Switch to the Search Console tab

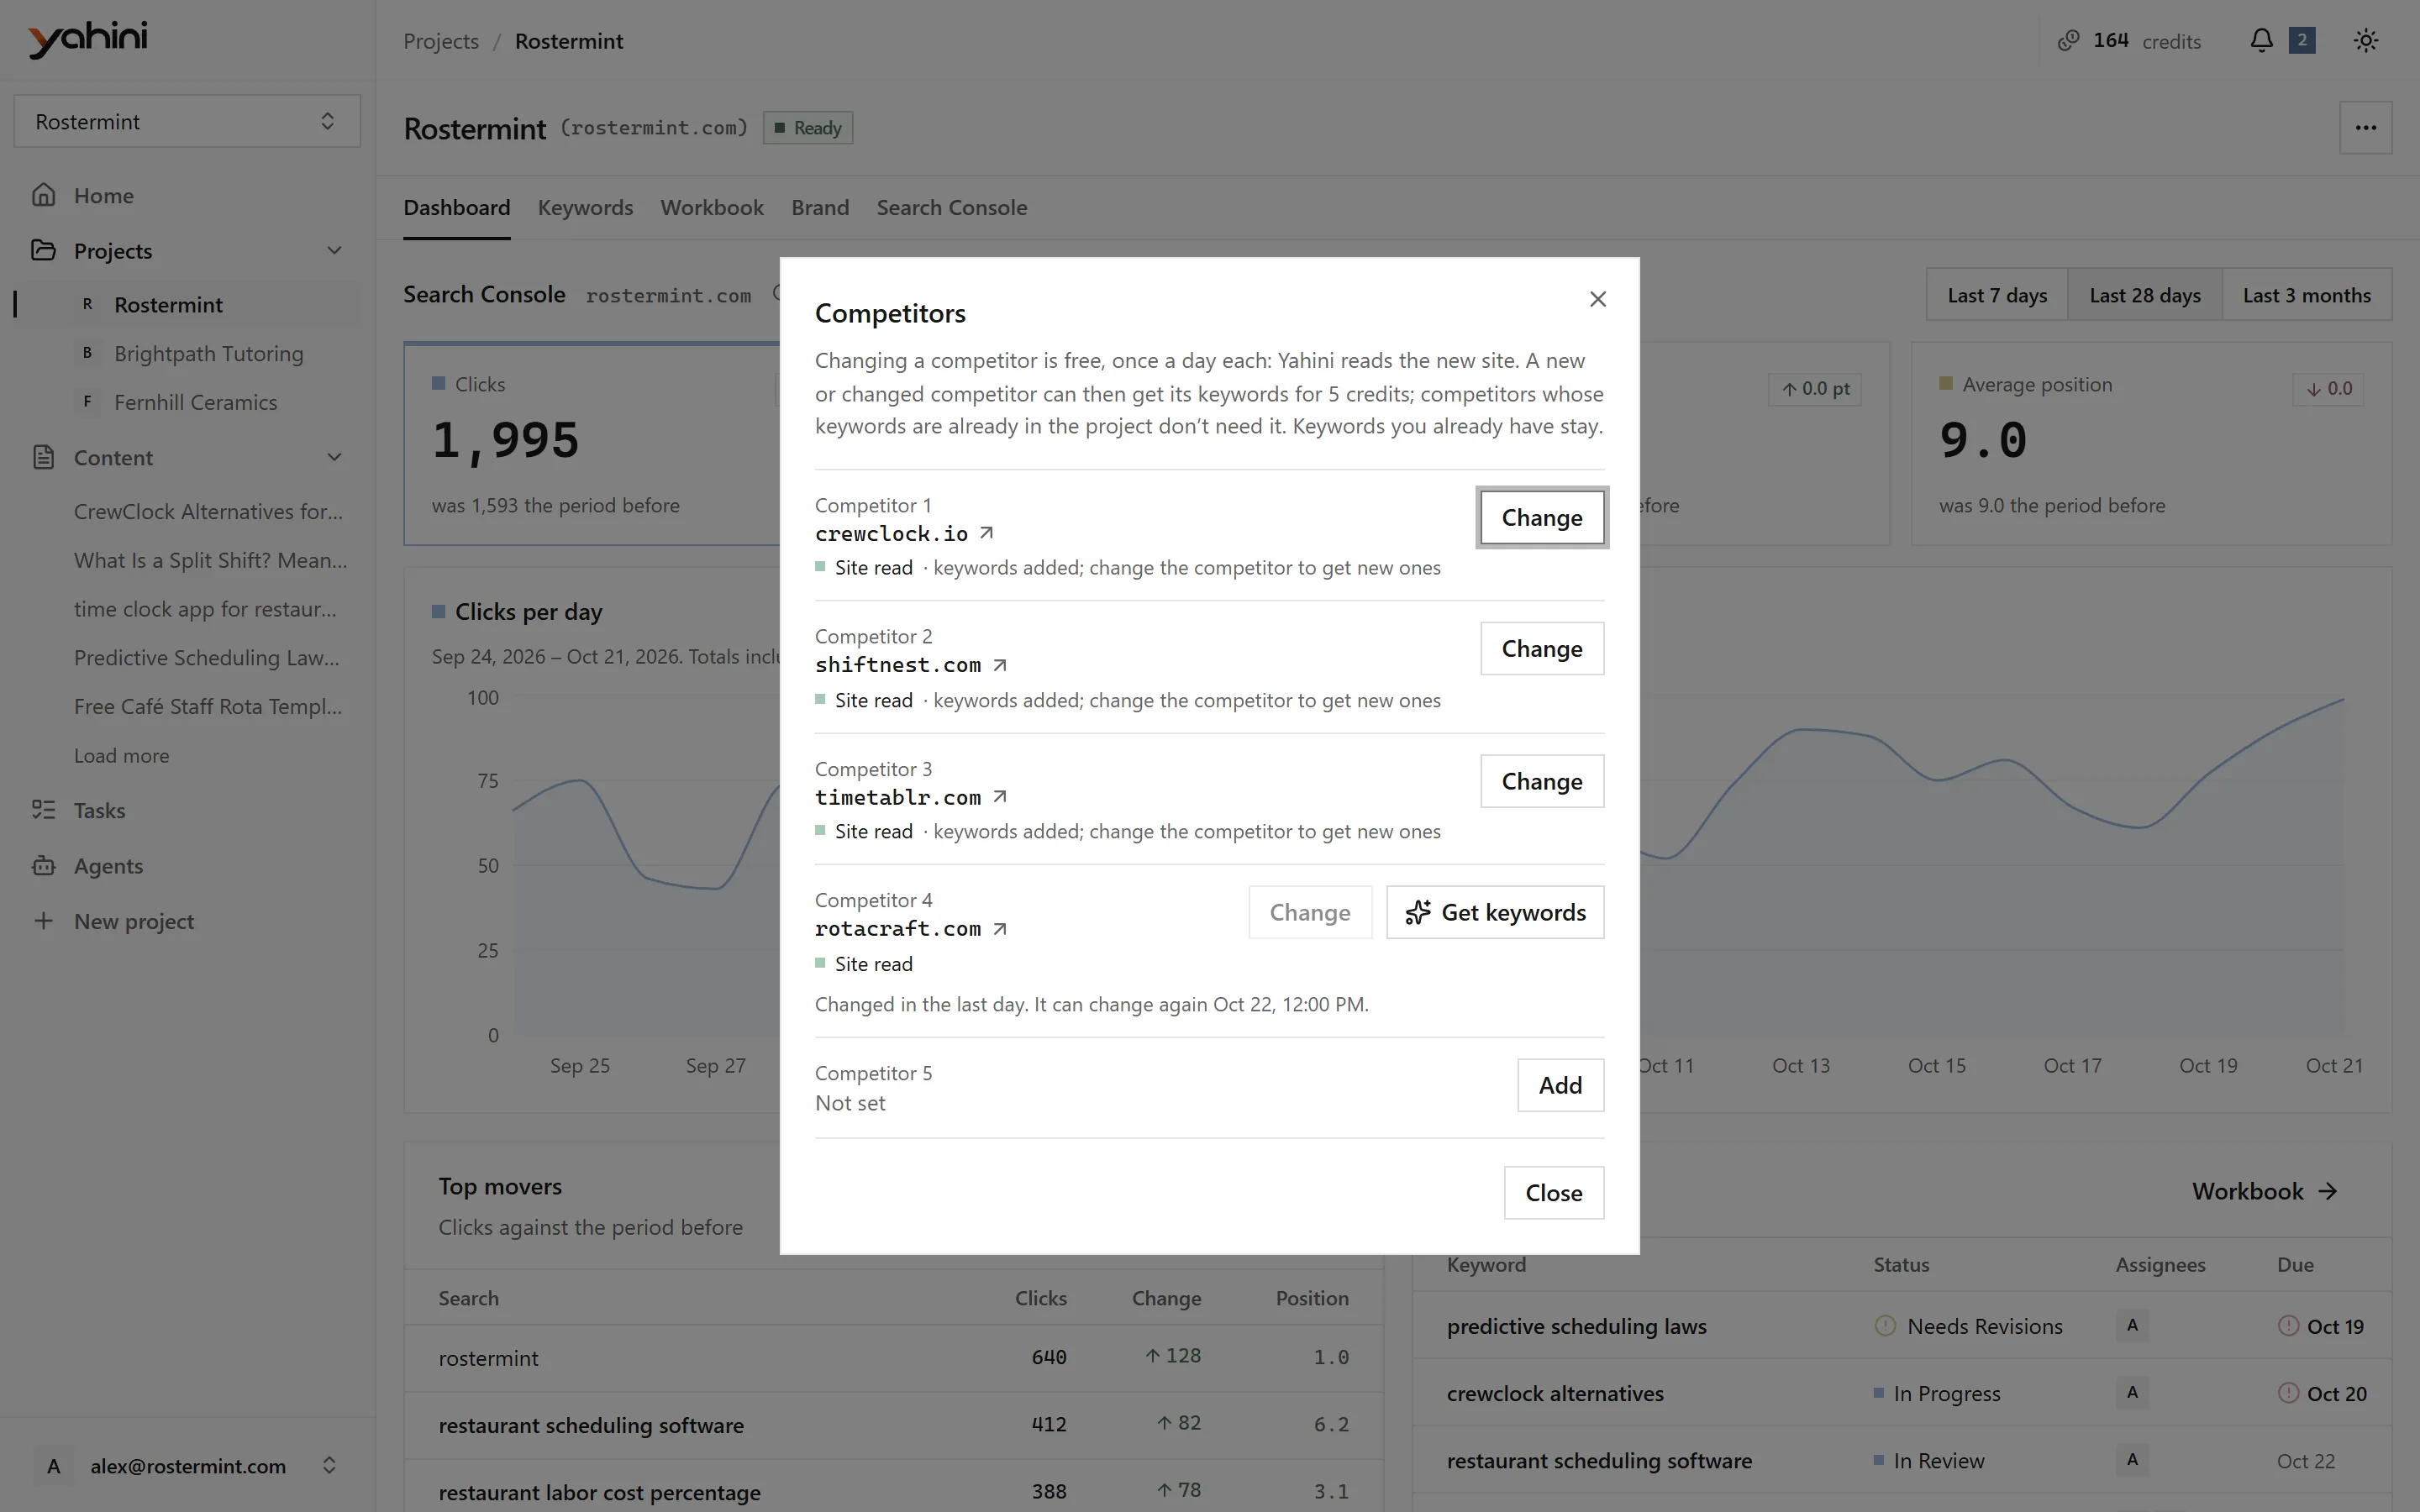pyautogui.click(x=951, y=208)
